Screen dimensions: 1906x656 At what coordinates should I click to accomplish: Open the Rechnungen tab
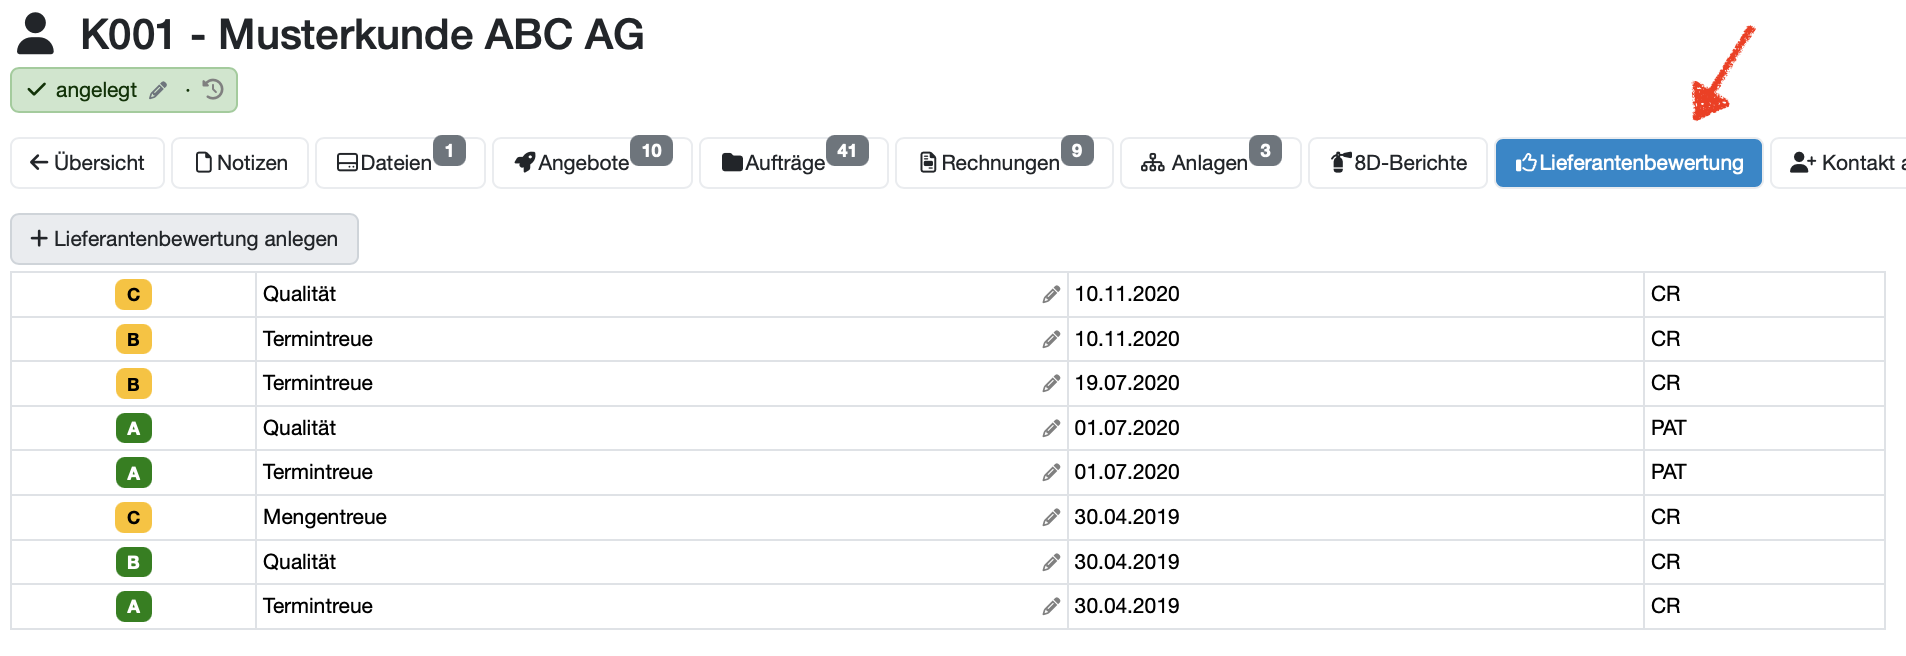[x=1004, y=163]
